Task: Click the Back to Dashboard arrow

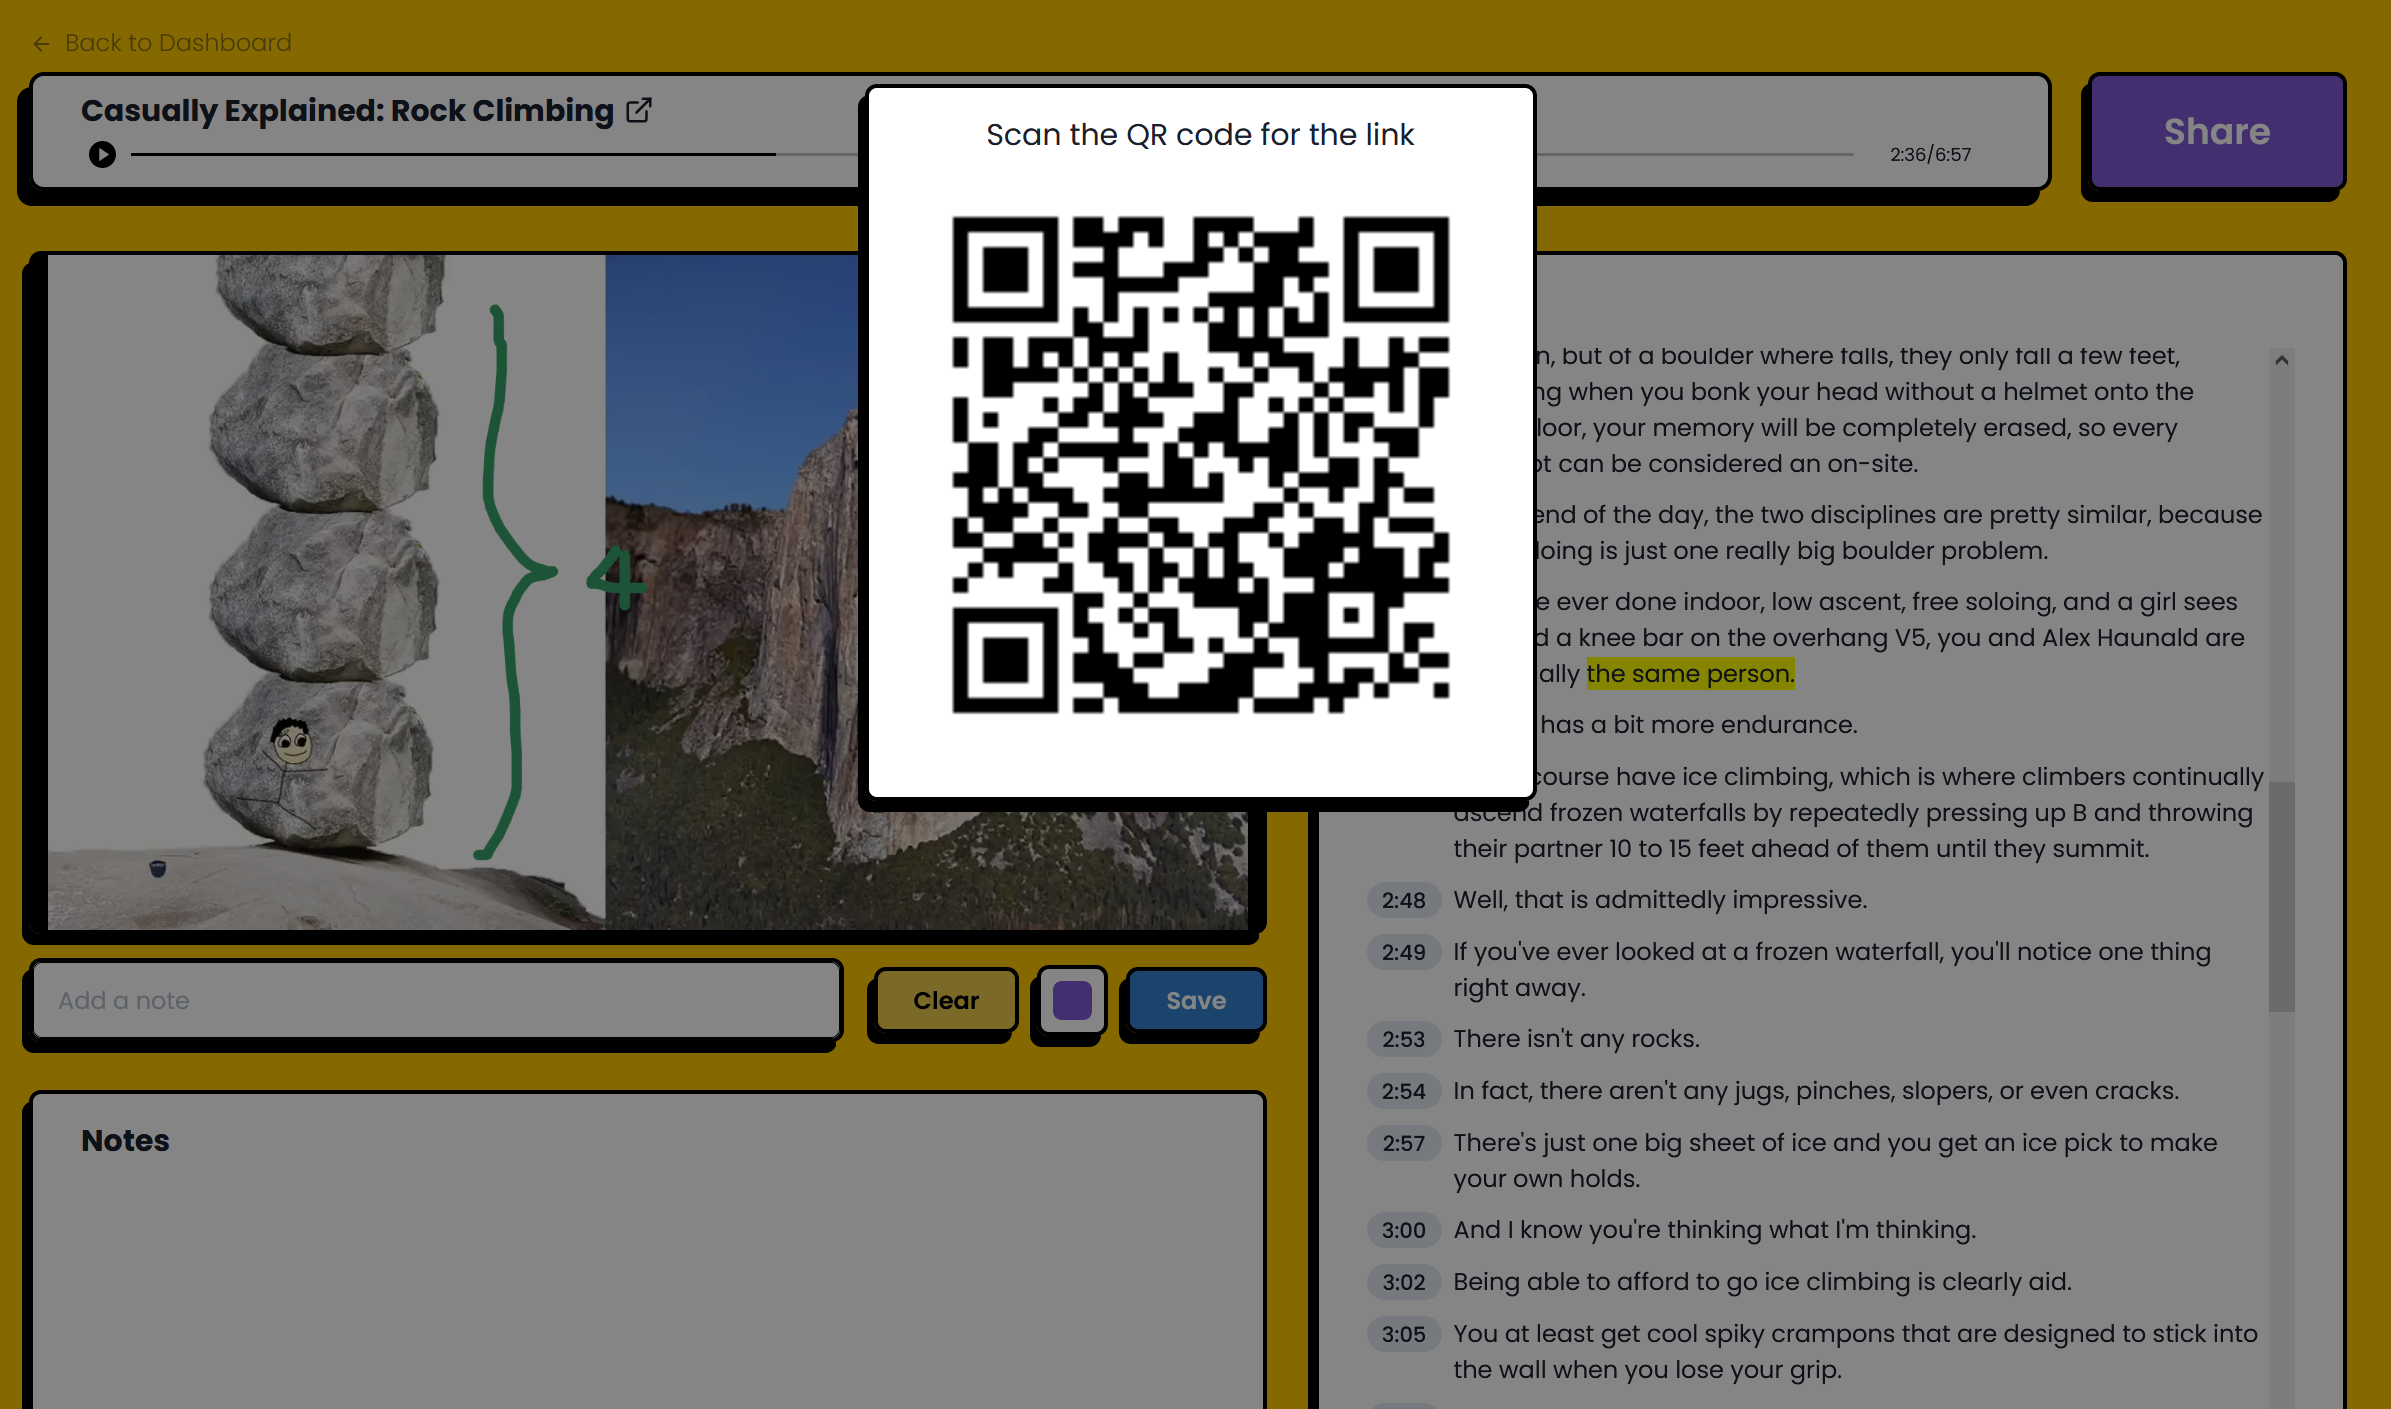Action: pos(41,44)
